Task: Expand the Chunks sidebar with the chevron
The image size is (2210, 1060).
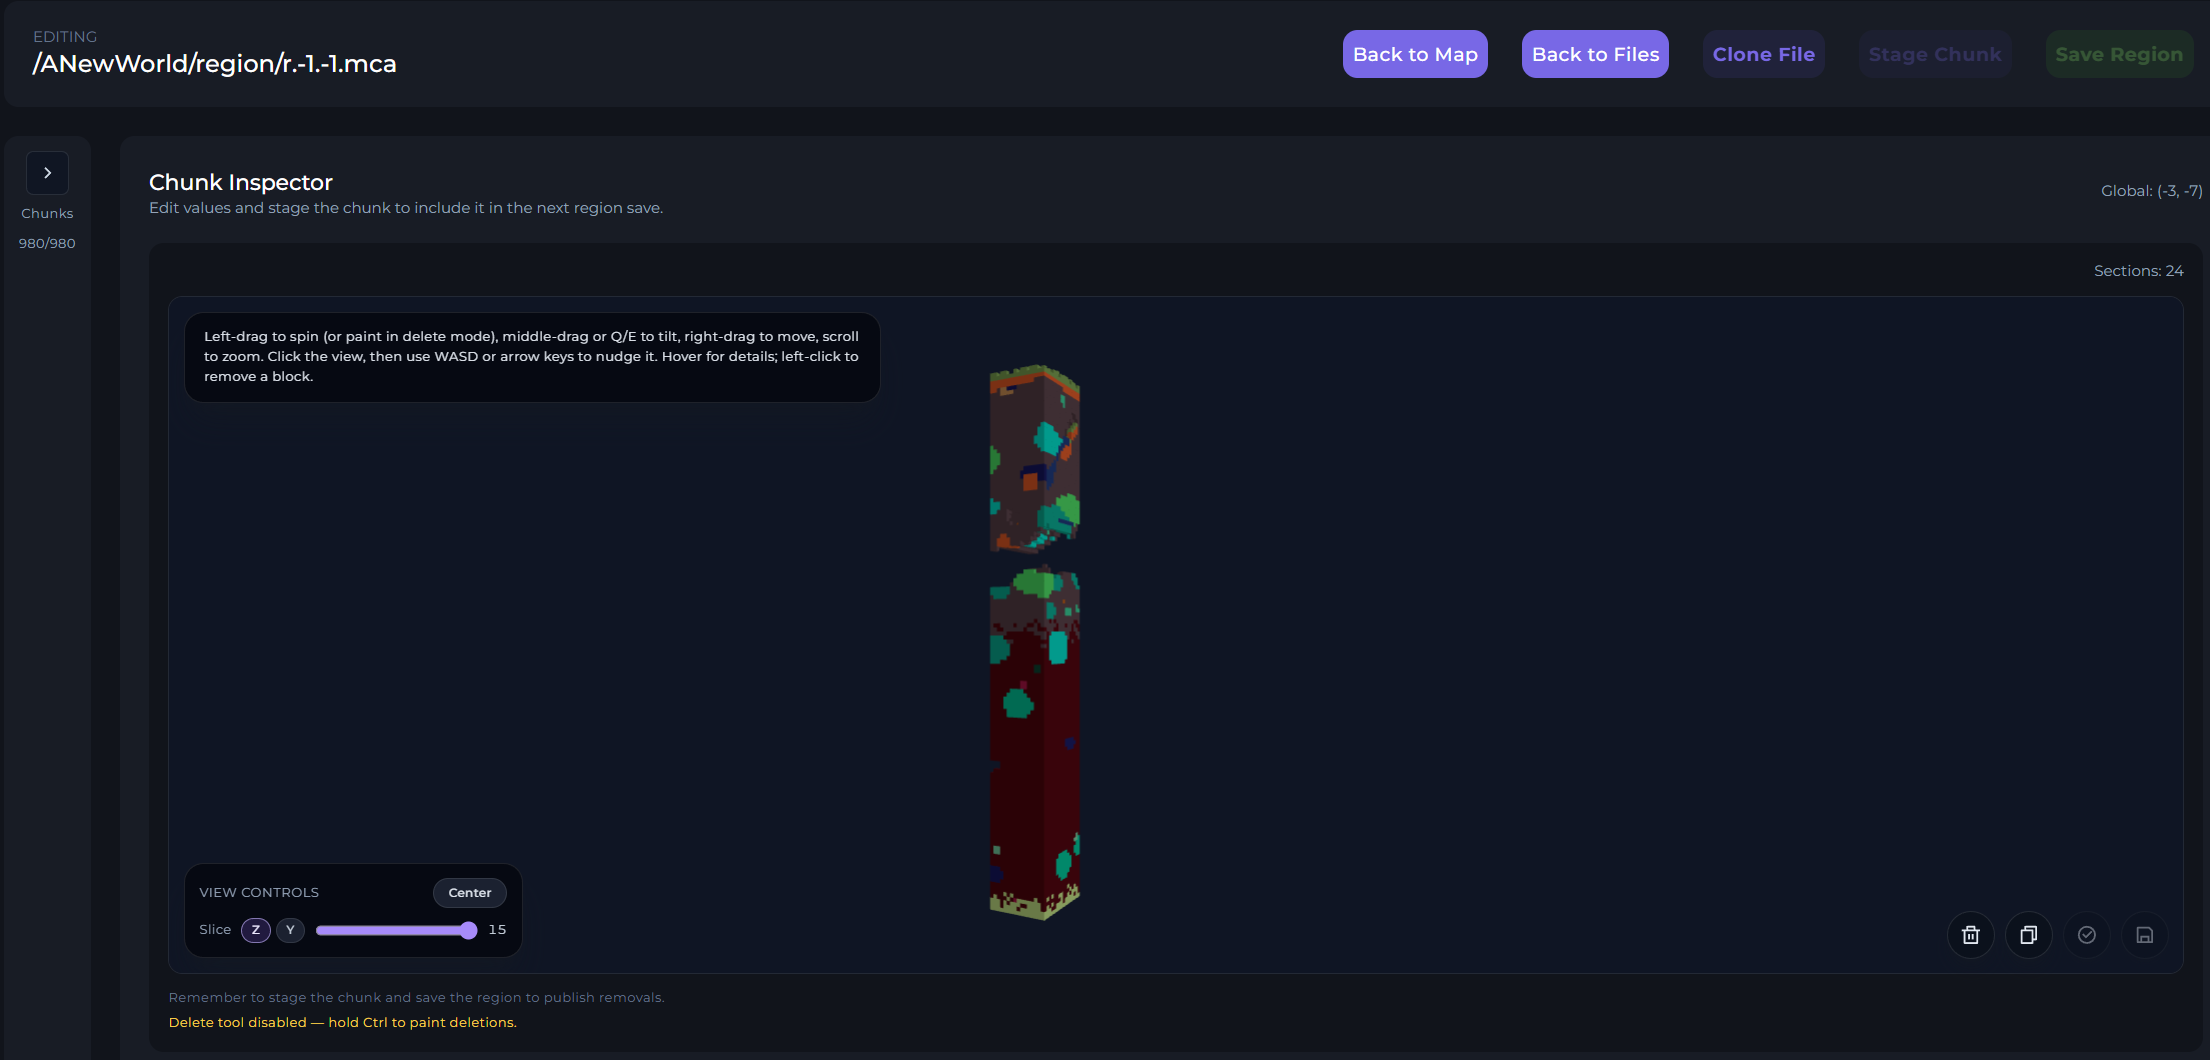Action: [47, 173]
